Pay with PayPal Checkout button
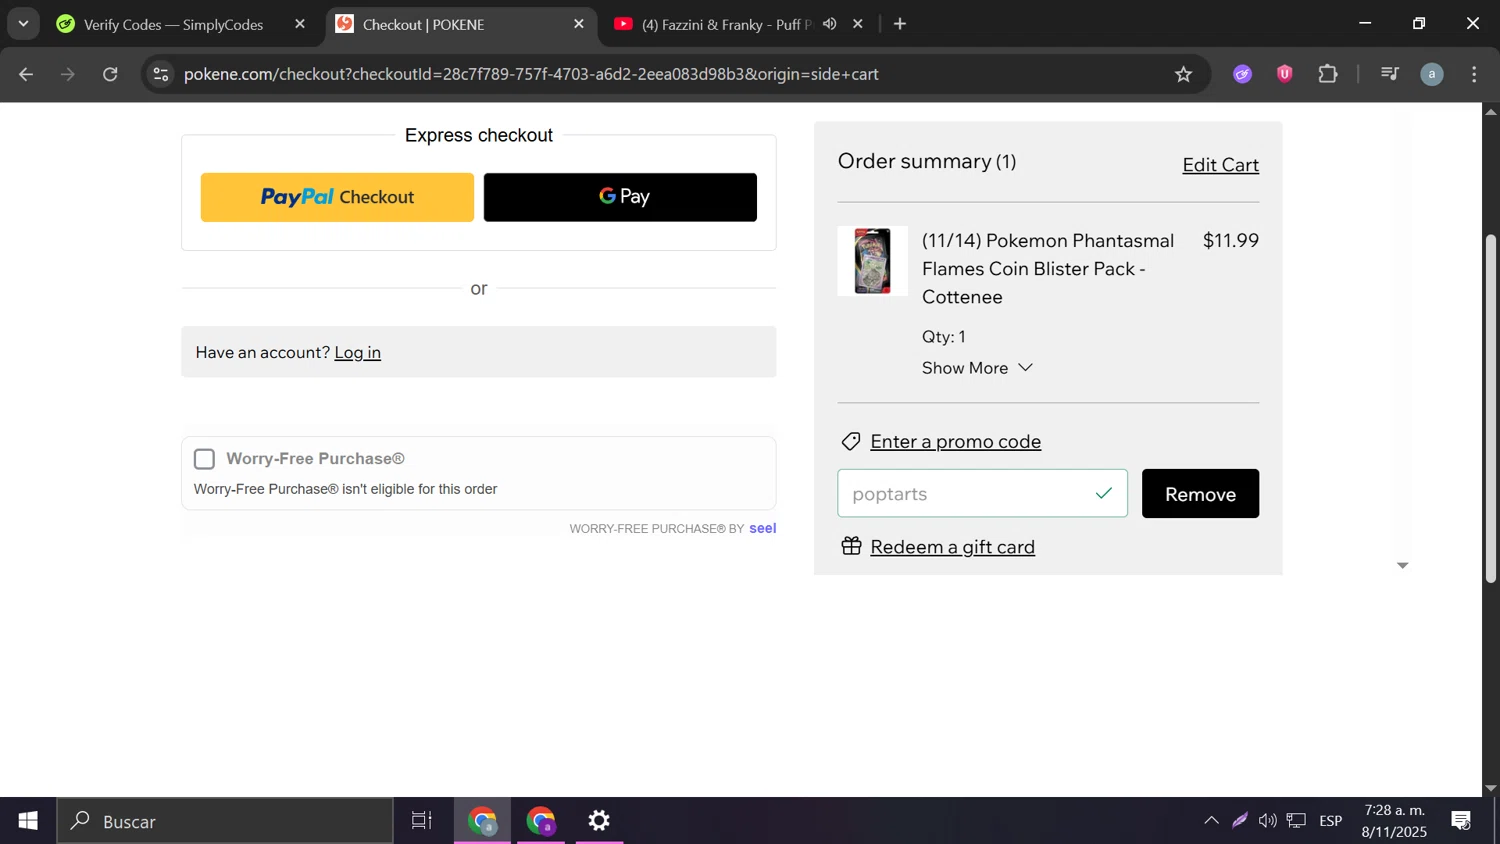 337,197
